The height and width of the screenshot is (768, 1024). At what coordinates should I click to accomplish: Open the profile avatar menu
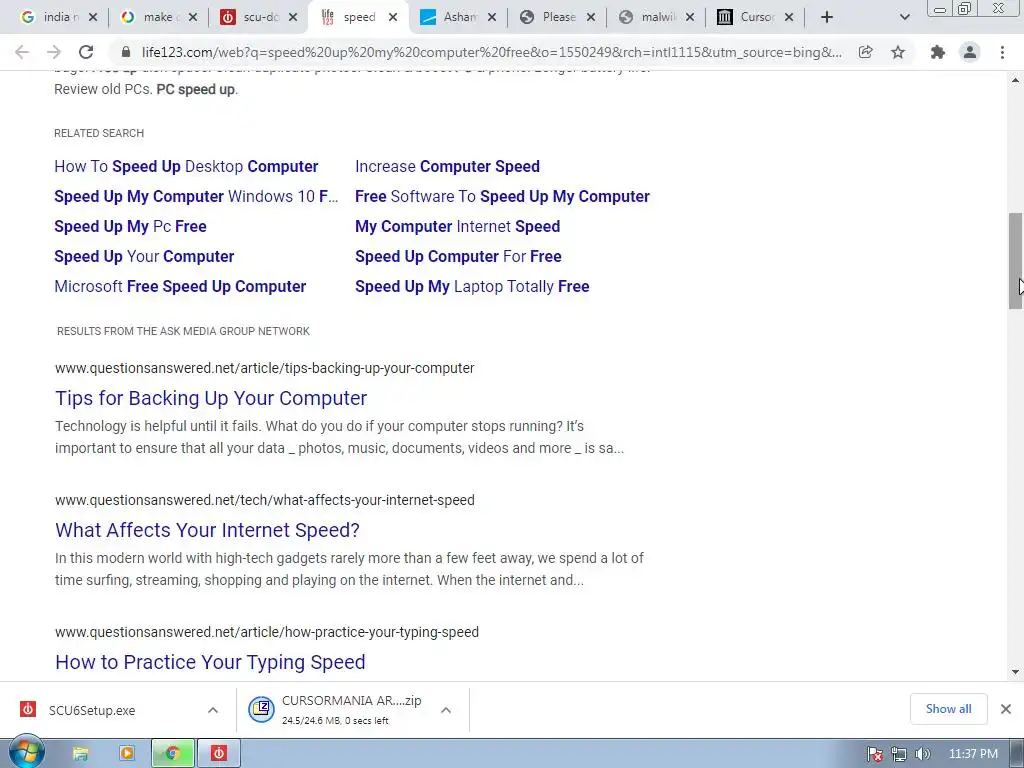coord(970,52)
